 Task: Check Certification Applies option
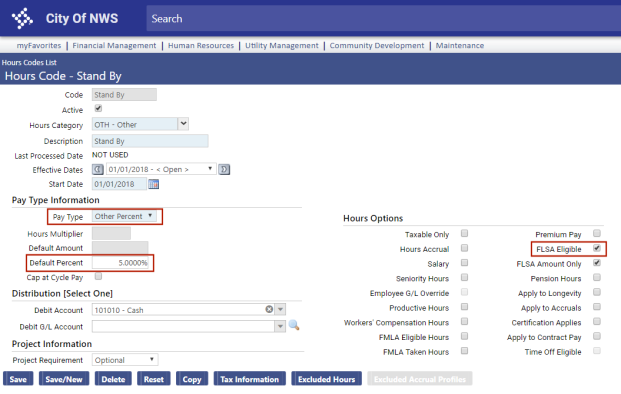tap(597, 321)
